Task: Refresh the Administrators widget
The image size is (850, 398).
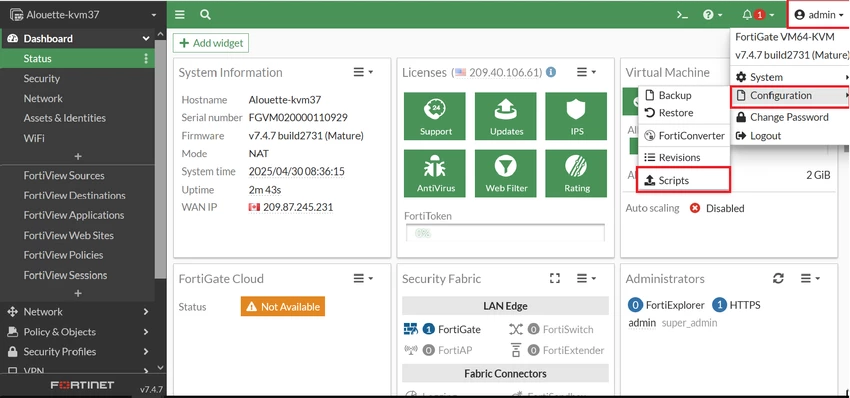Action: (x=778, y=278)
